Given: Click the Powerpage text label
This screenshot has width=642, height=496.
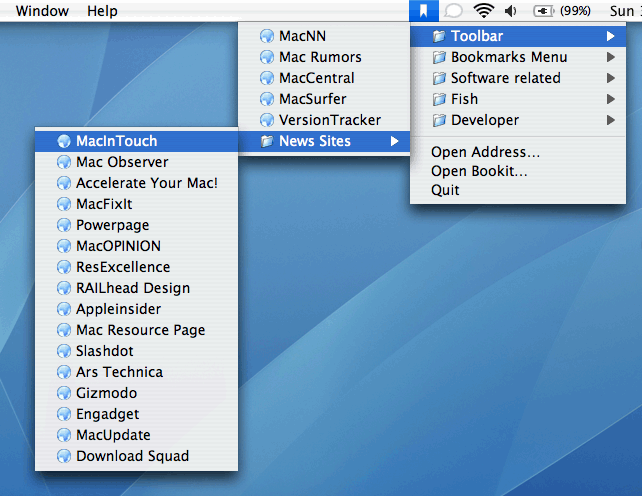Looking at the screenshot, I should [x=113, y=225].
